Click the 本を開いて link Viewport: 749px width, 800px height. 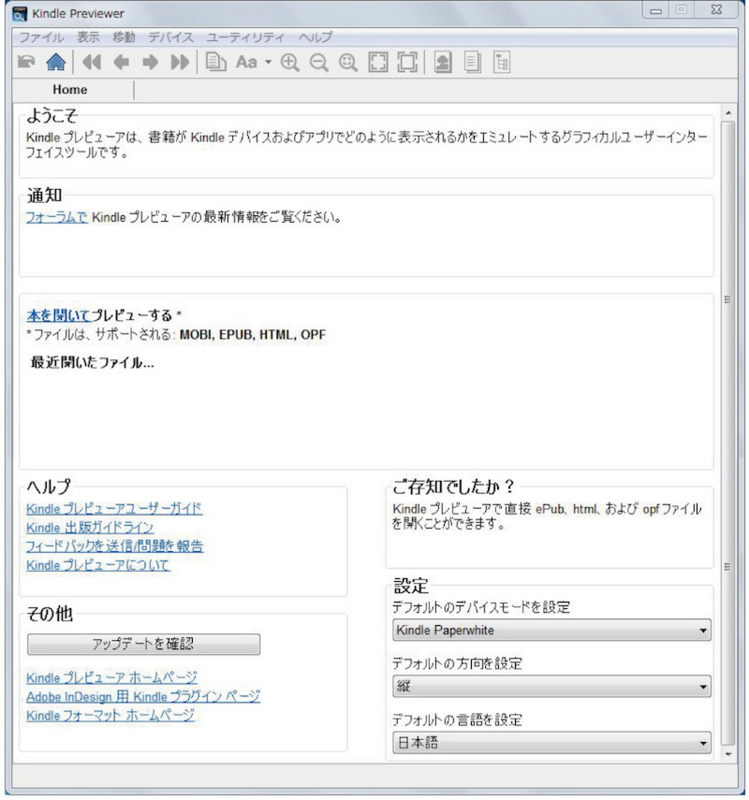click(x=58, y=315)
